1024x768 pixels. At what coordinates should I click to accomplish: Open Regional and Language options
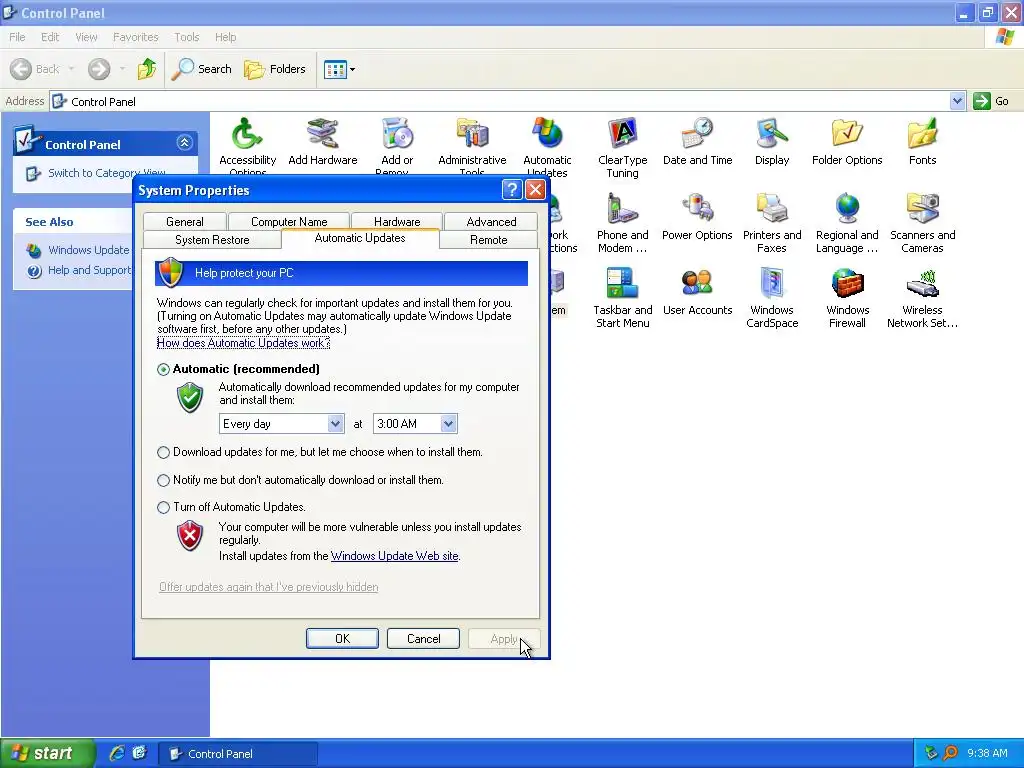pyautogui.click(x=847, y=223)
